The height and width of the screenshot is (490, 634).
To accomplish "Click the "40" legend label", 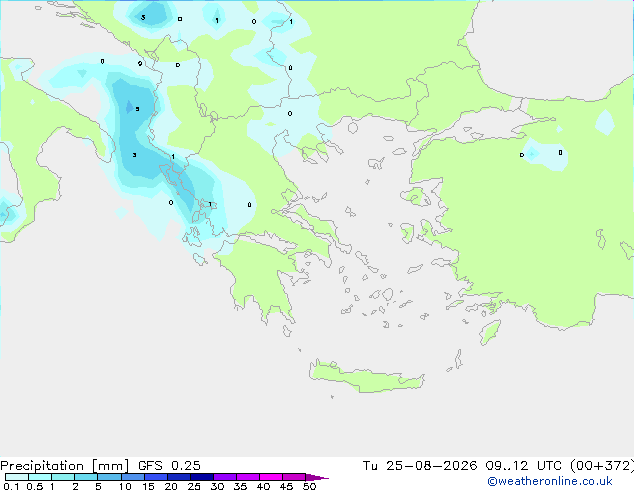I will (263, 486).
